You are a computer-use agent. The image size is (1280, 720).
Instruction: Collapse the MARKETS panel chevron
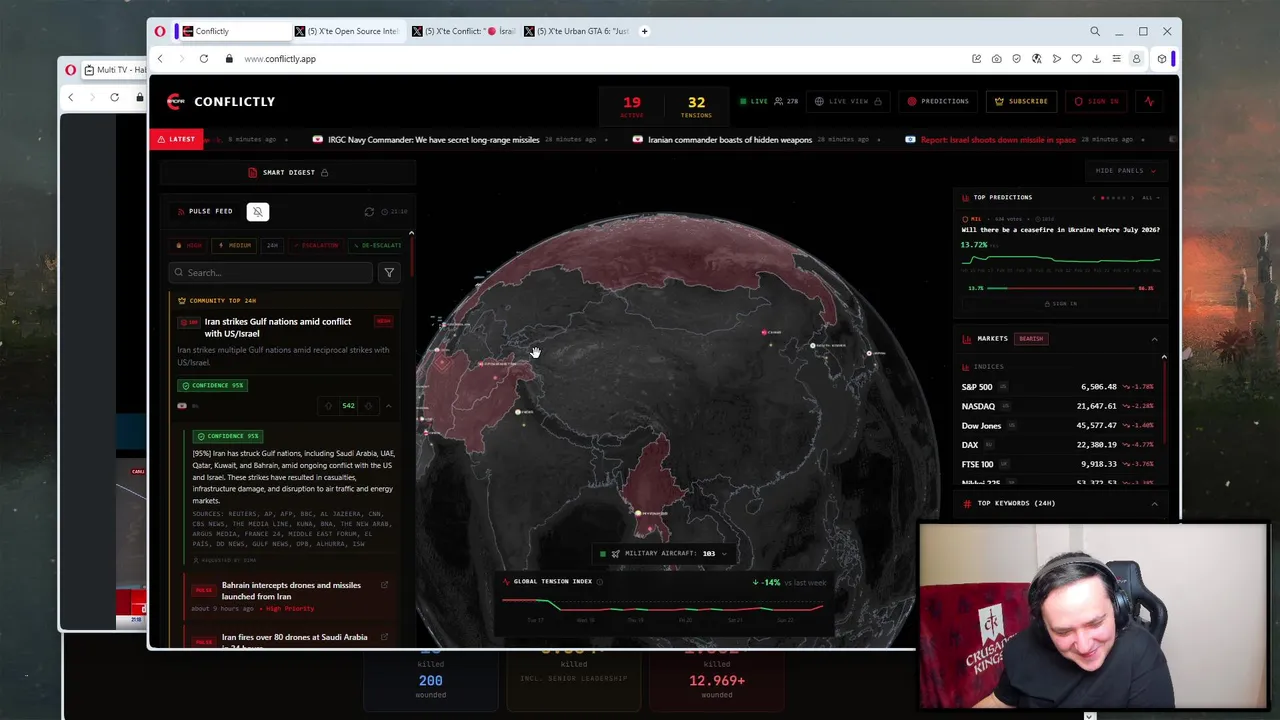[1154, 339]
